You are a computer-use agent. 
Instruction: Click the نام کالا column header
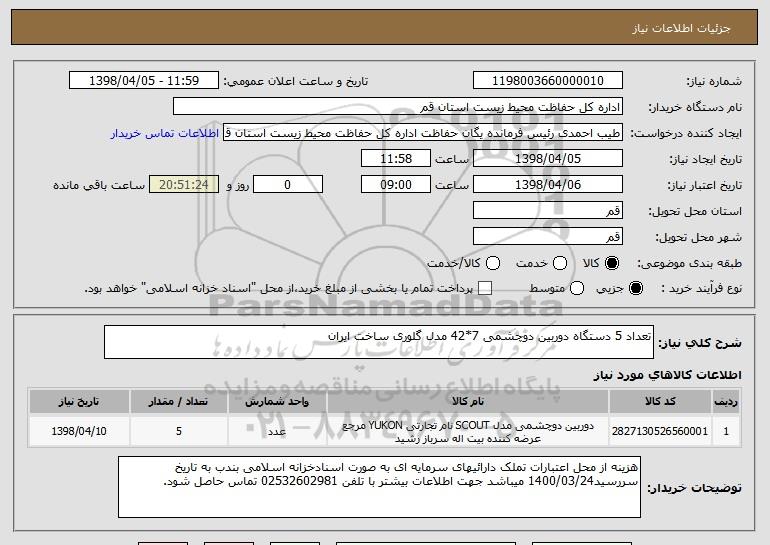[x=468, y=402]
